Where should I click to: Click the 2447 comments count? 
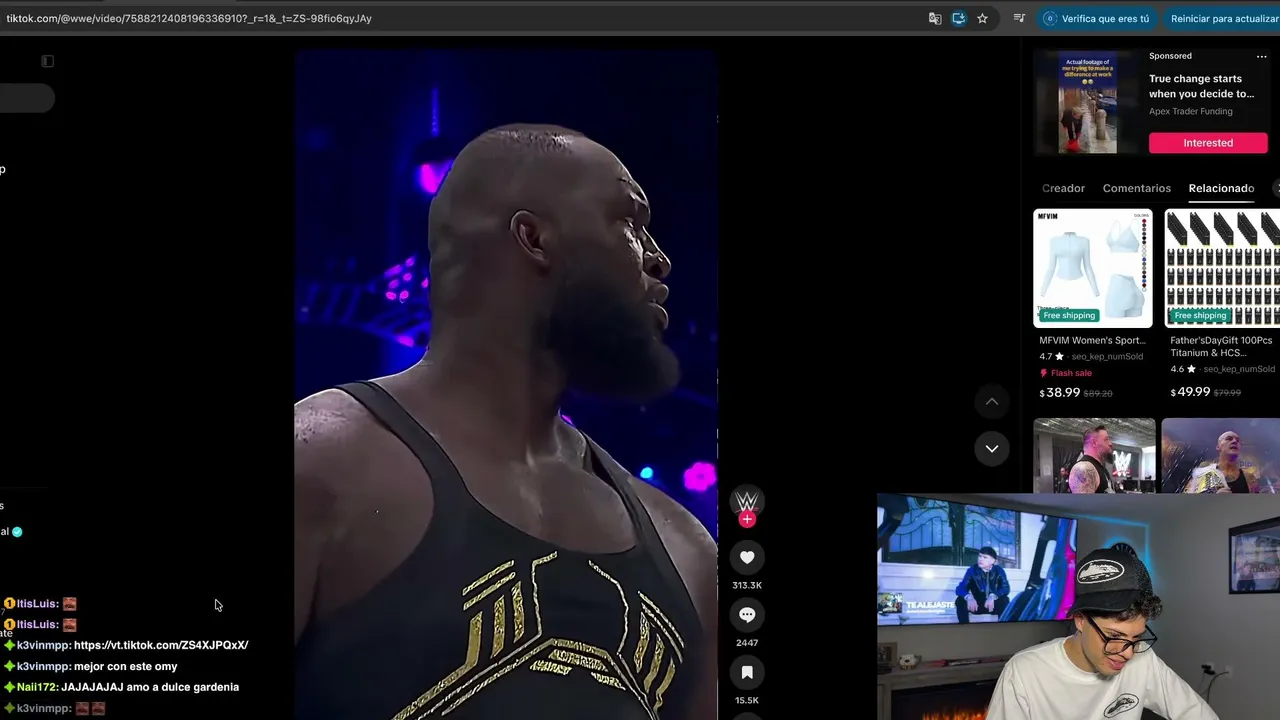pos(747,643)
